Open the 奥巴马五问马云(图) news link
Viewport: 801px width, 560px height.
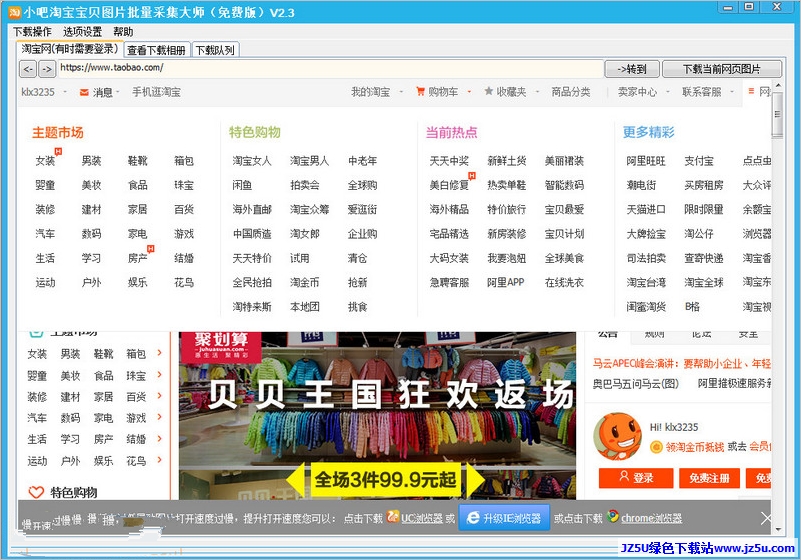[635, 383]
